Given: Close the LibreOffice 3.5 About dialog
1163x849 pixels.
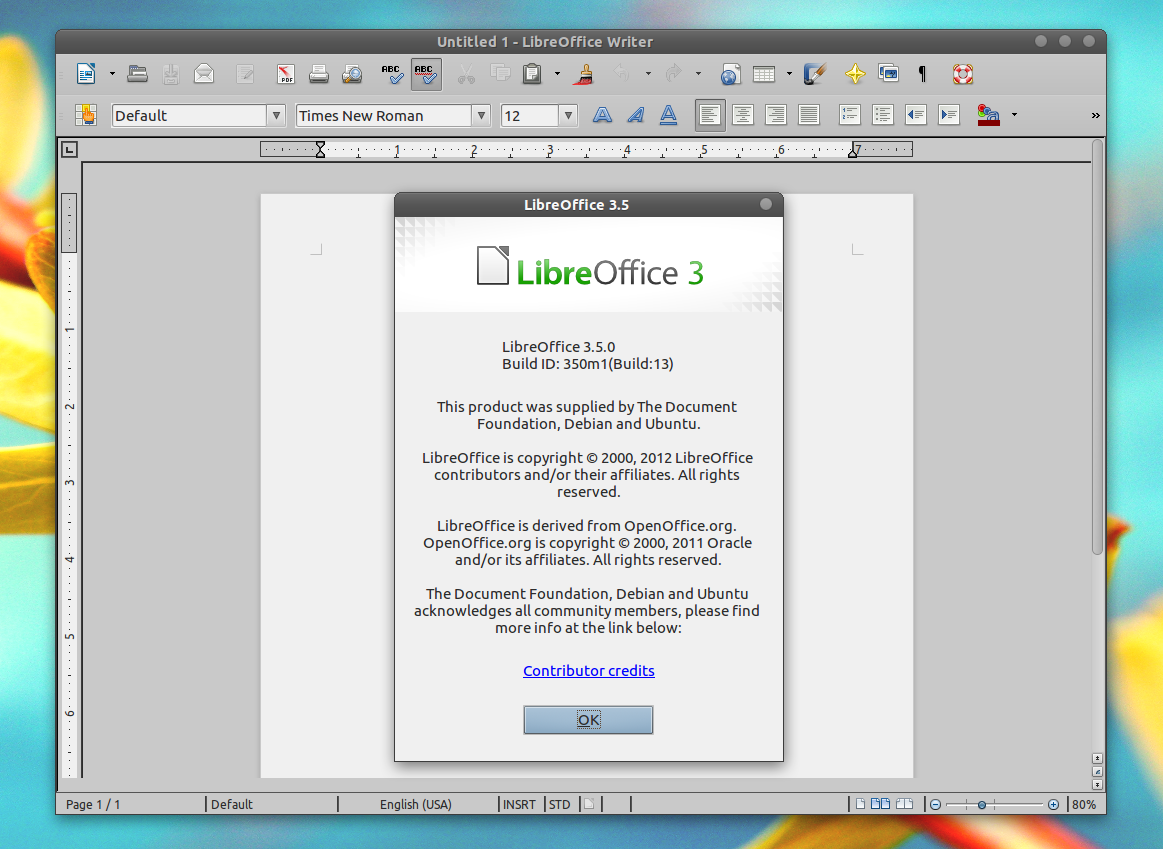Looking at the screenshot, I should [x=766, y=204].
